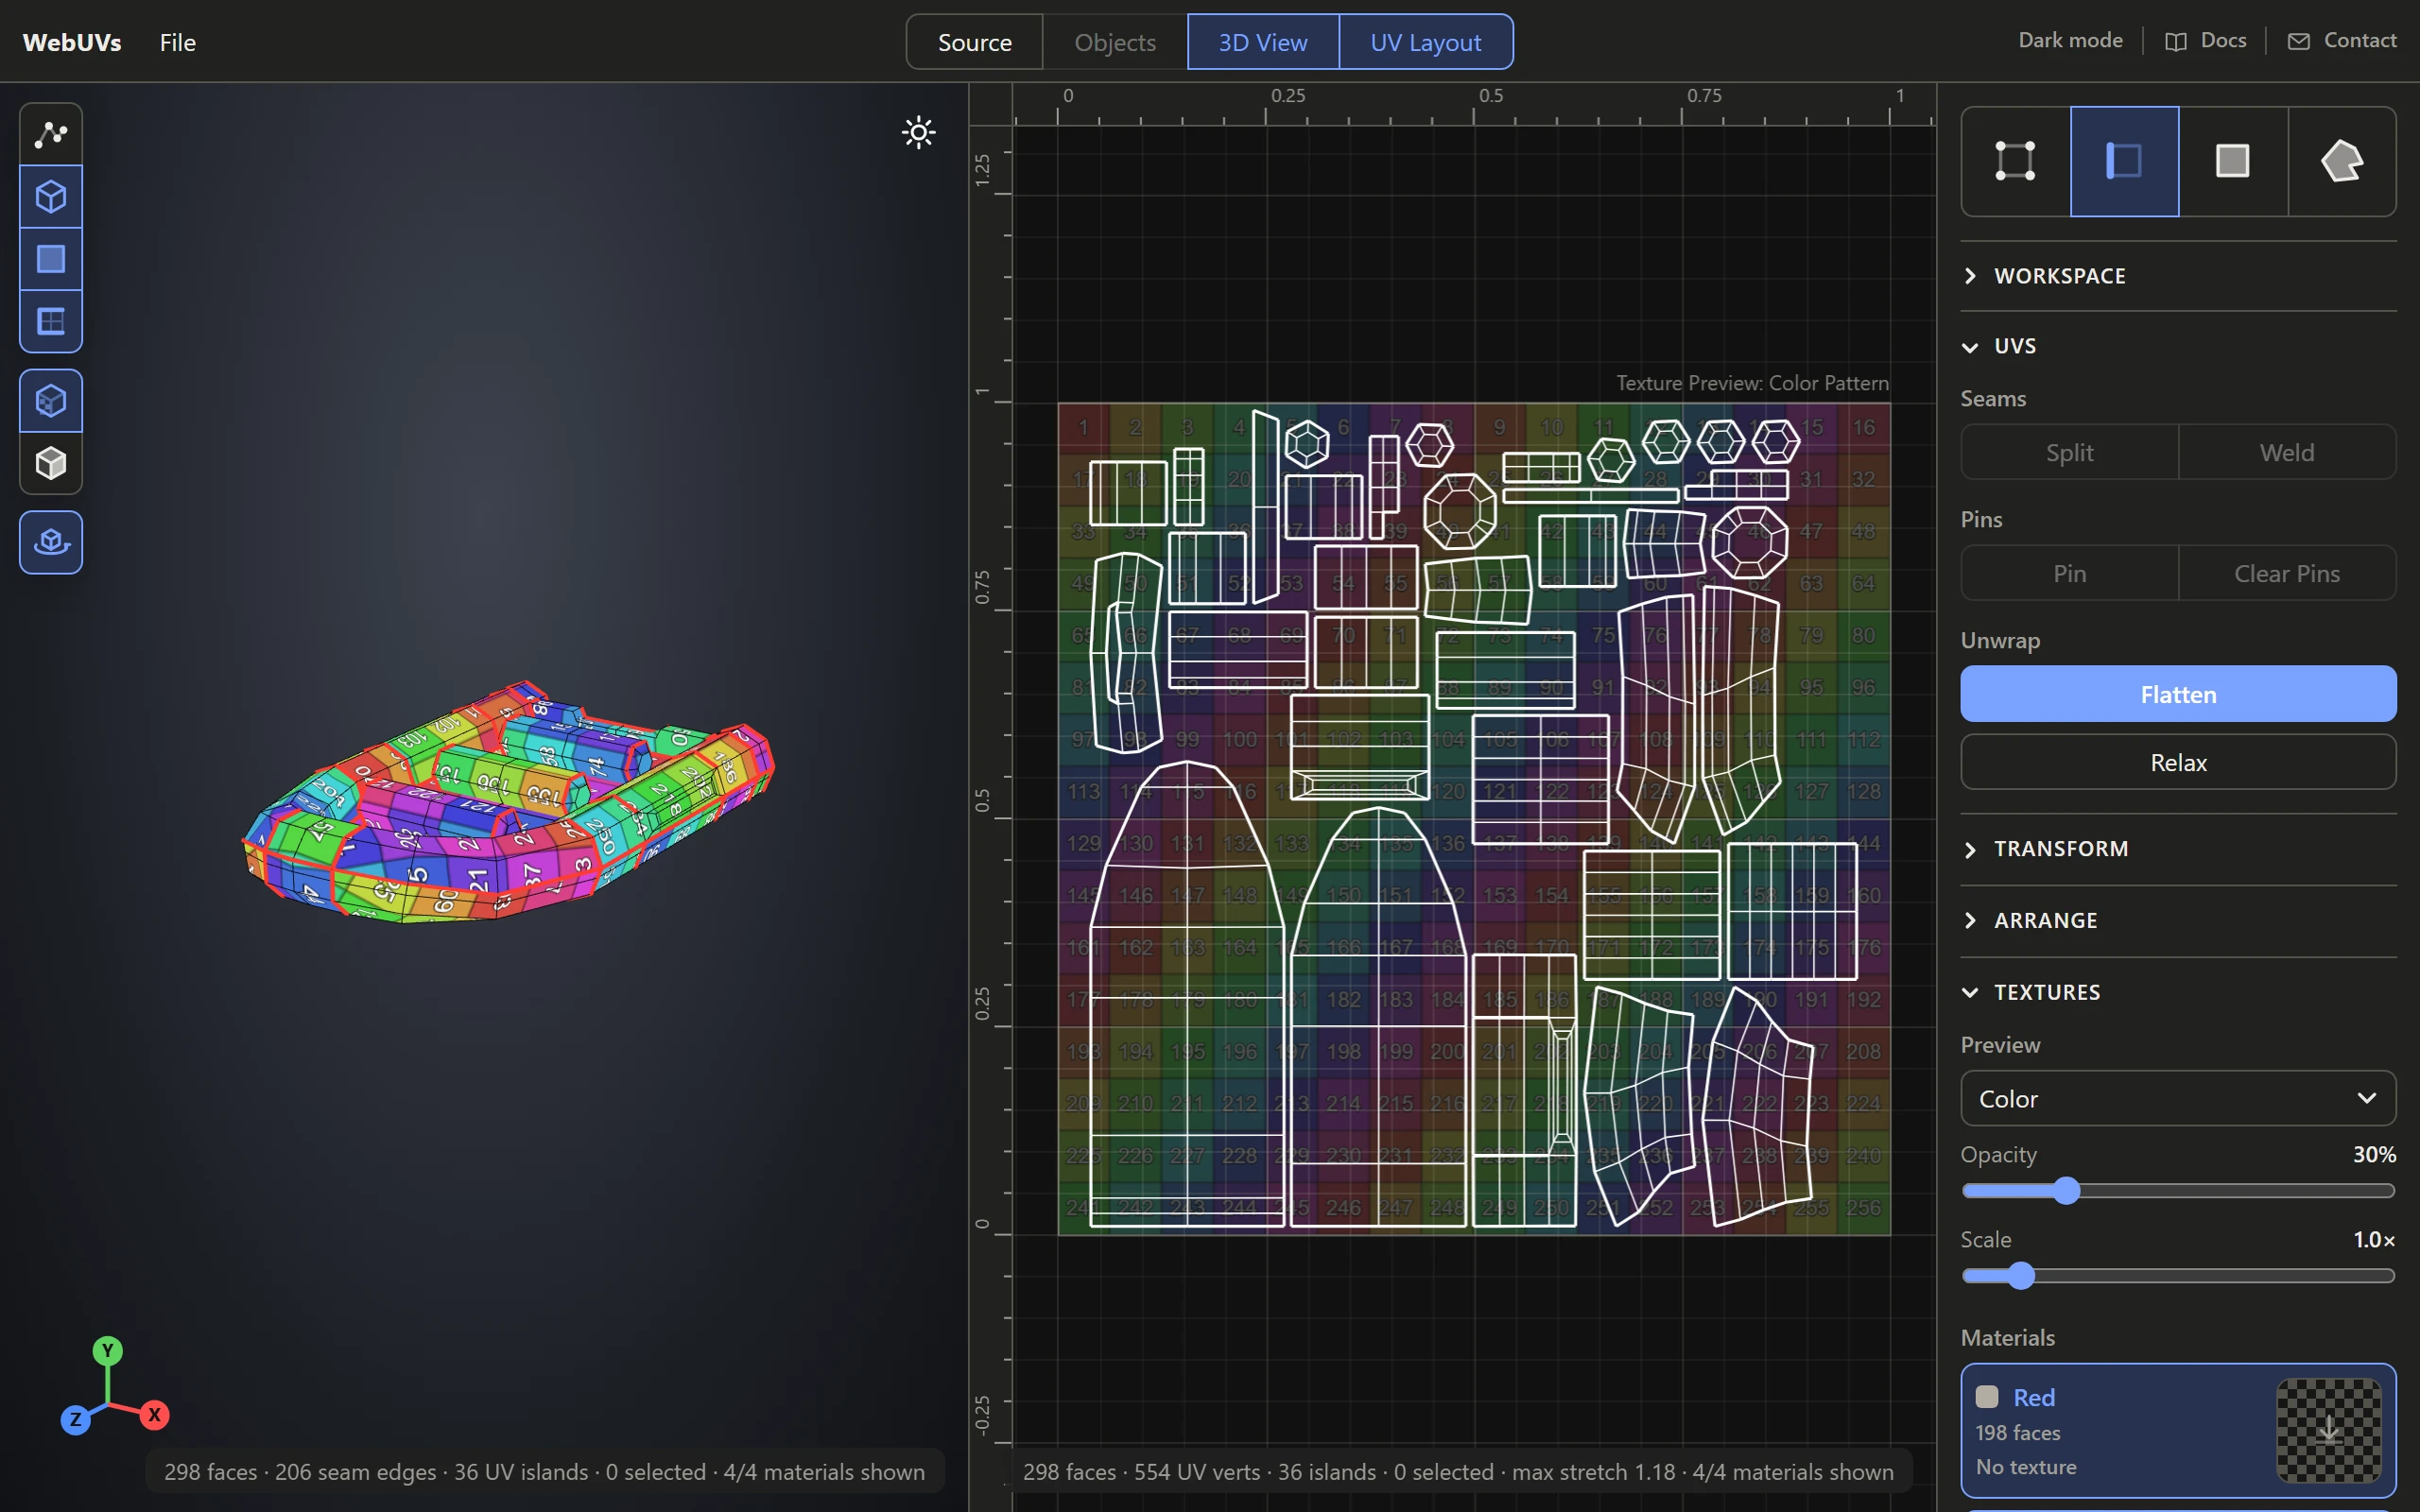The width and height of the screenshot is (2420, 1512).
Task: Click the Pin button
Action: (x=2069, y=573)
